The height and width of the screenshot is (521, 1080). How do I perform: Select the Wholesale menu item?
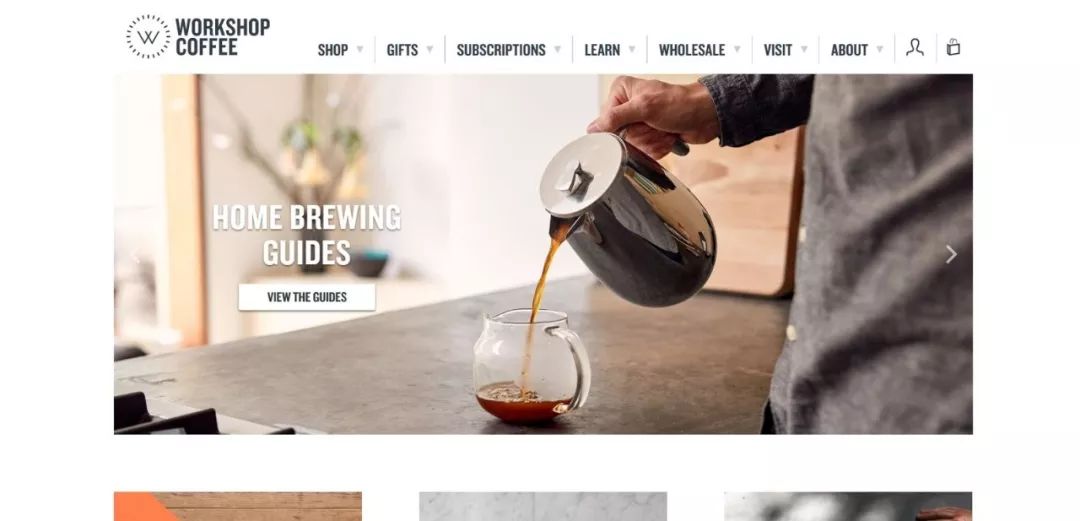pyautogui.click(x=692, y=50)
